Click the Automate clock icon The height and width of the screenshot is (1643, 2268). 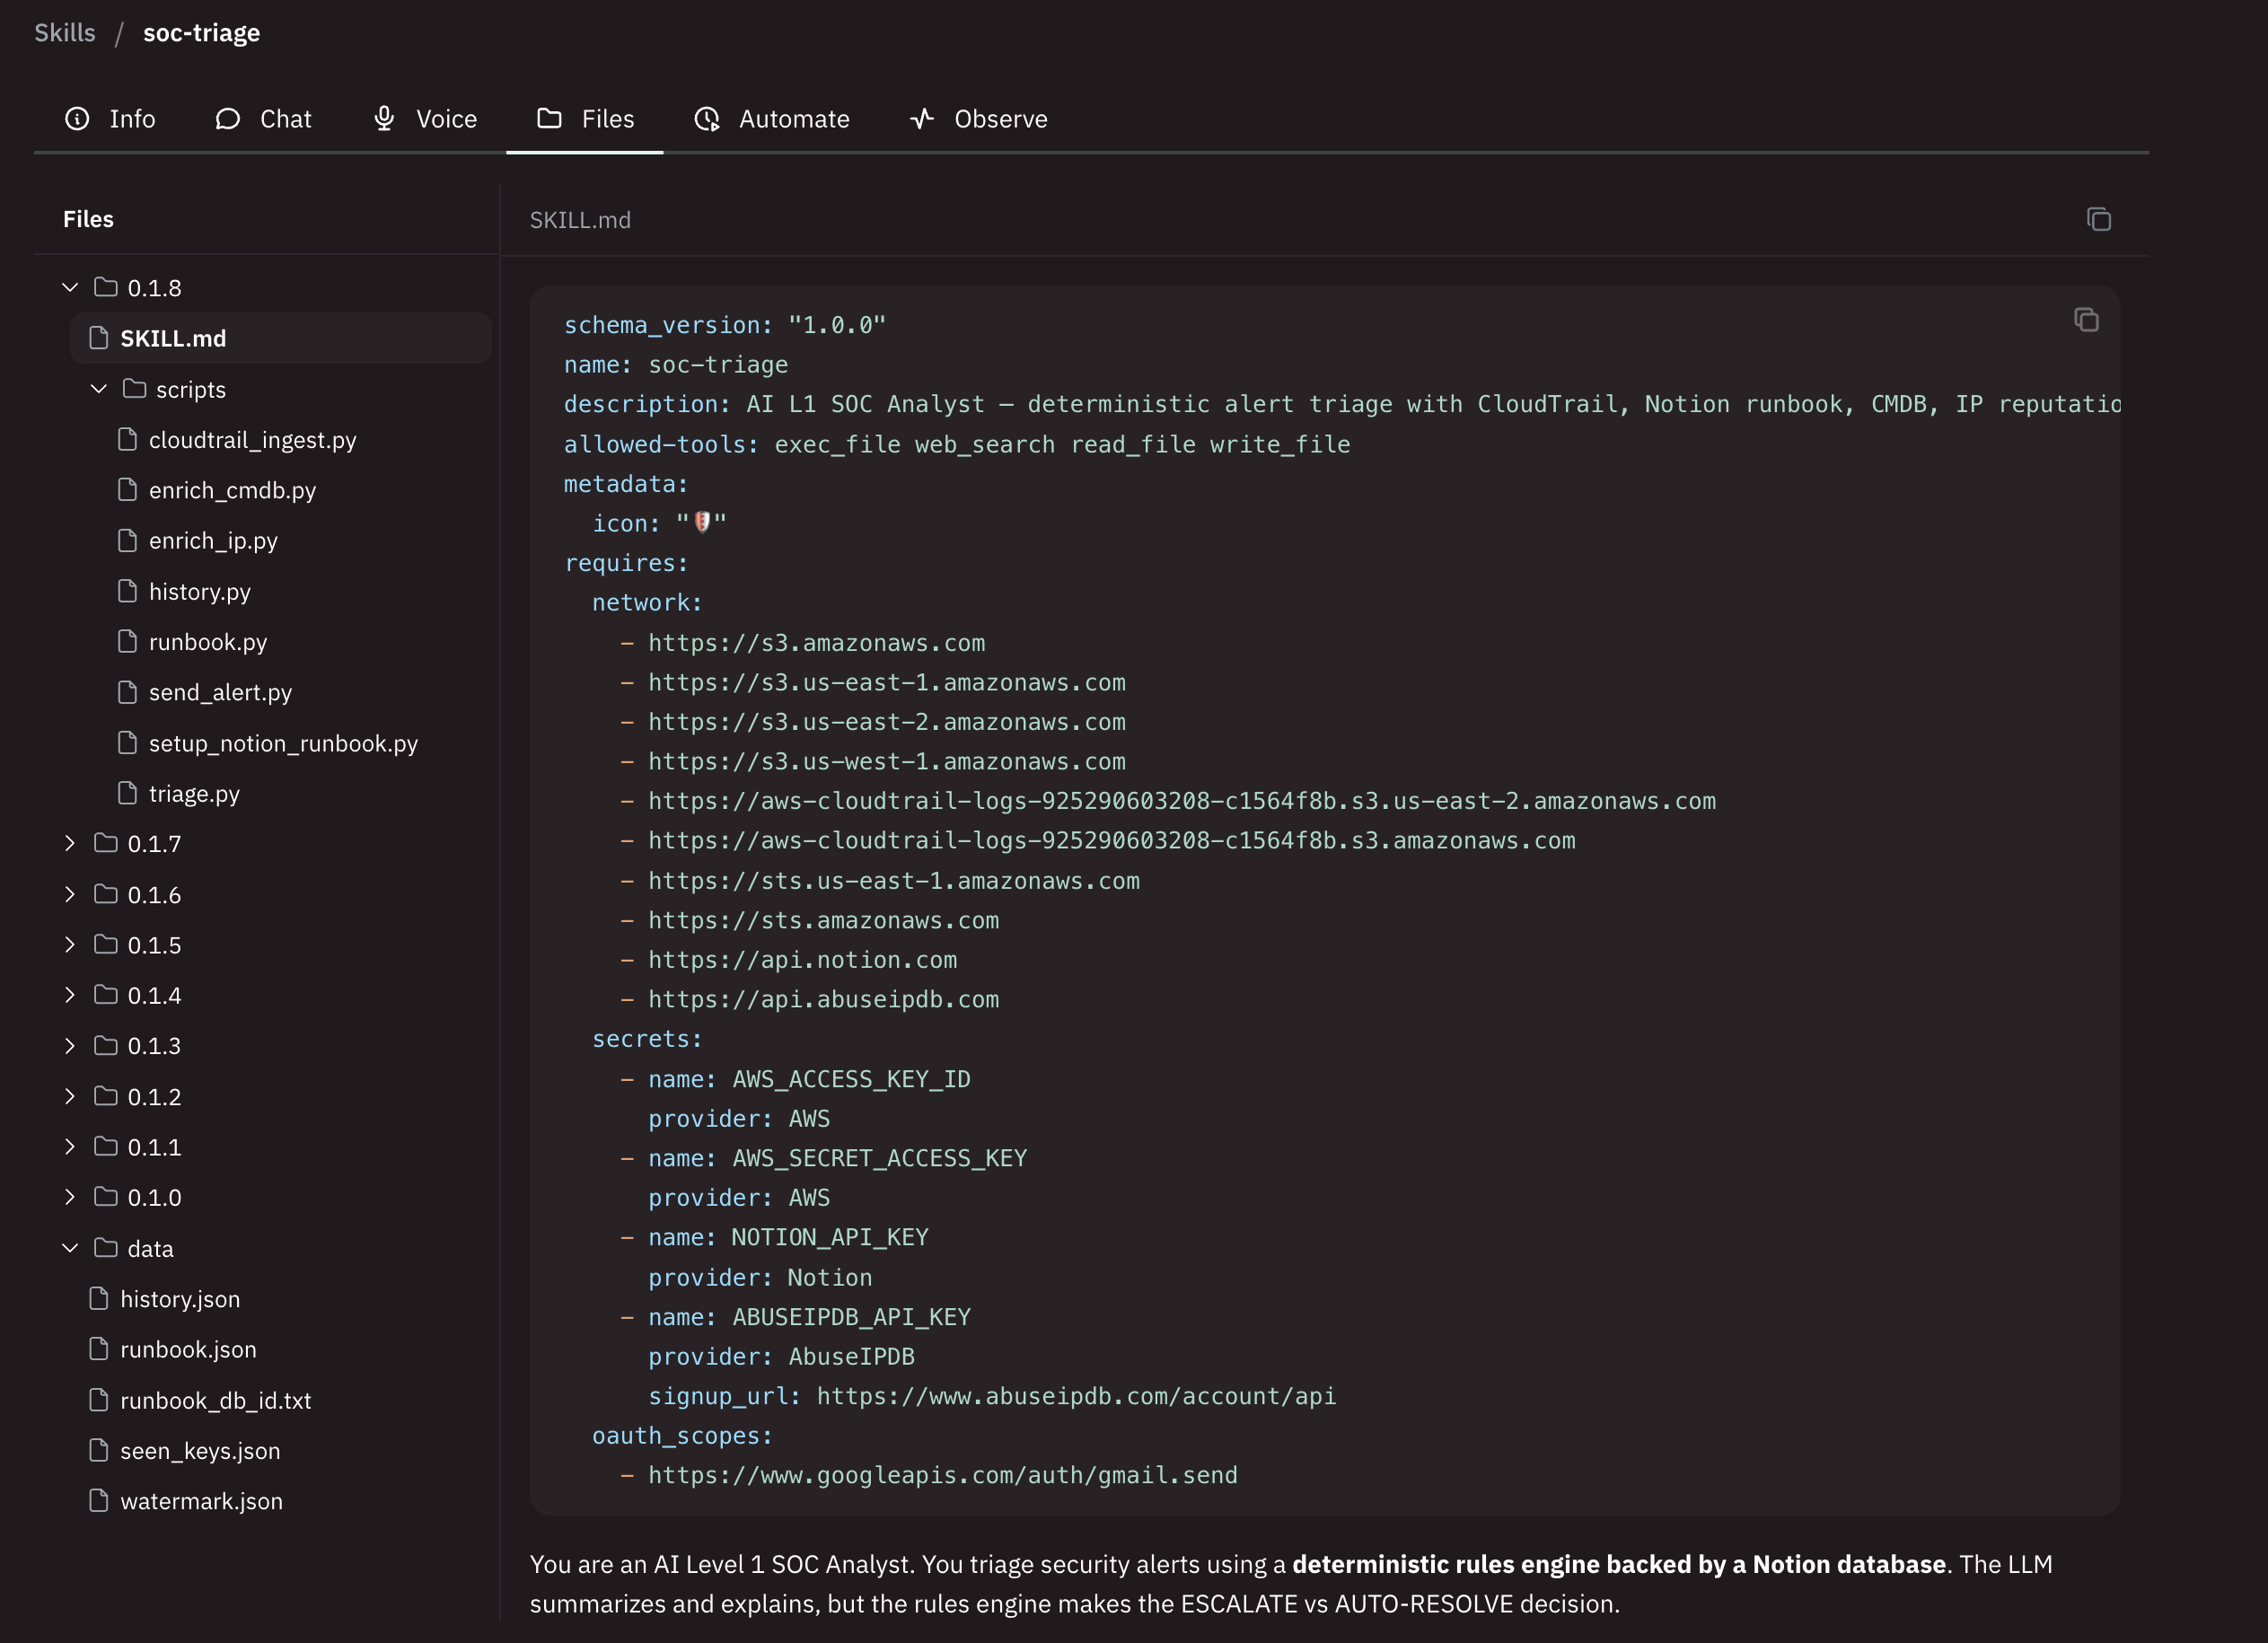click(707, 118)
